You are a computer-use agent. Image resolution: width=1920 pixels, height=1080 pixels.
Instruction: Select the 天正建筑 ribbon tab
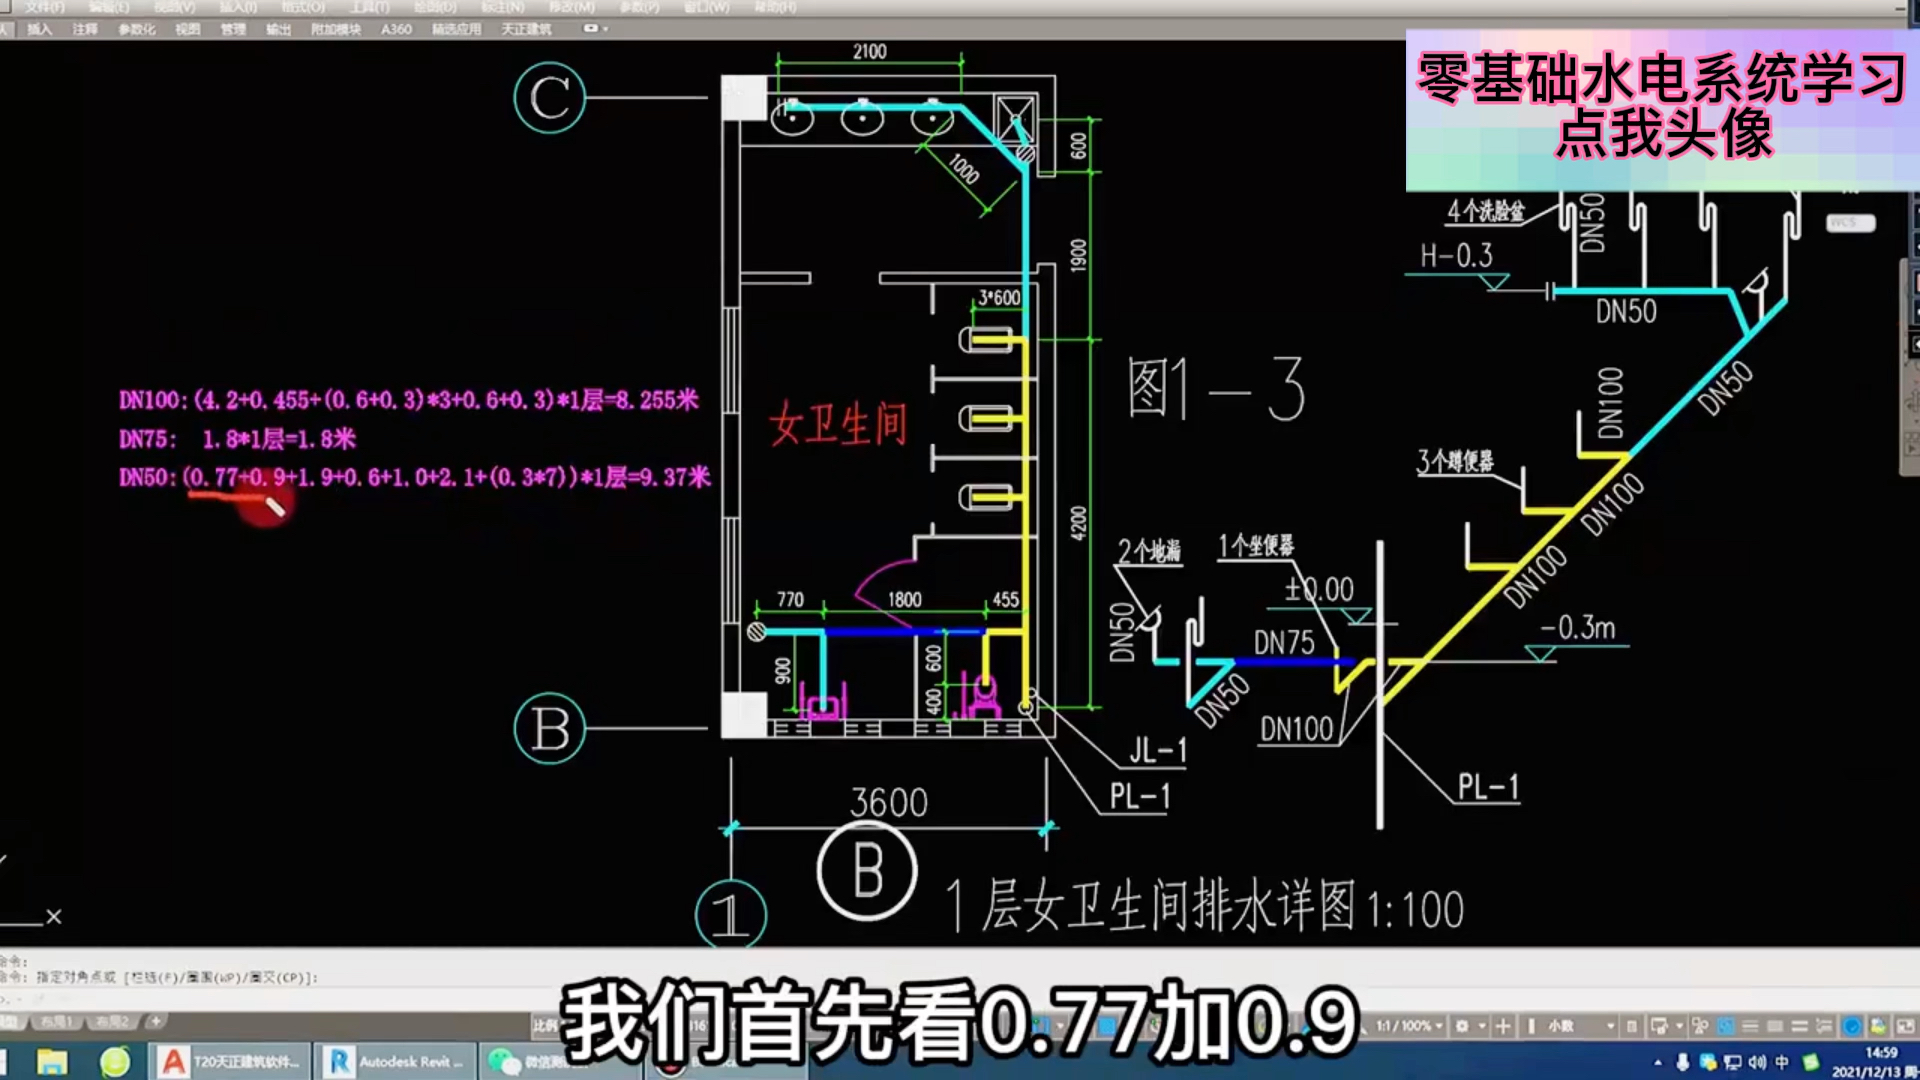[525, 30]
